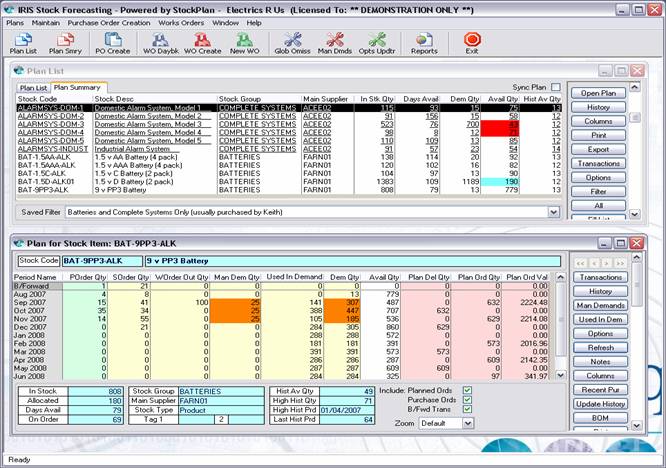The width and height of the screenshot is (666, 468).
Task: Switch to the Plan List tab
Action: (33, 88)
